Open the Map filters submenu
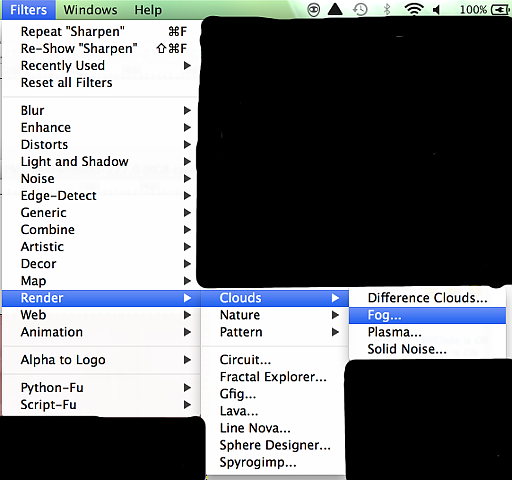This screenshot has height=480, width=512. click(101, 281)
